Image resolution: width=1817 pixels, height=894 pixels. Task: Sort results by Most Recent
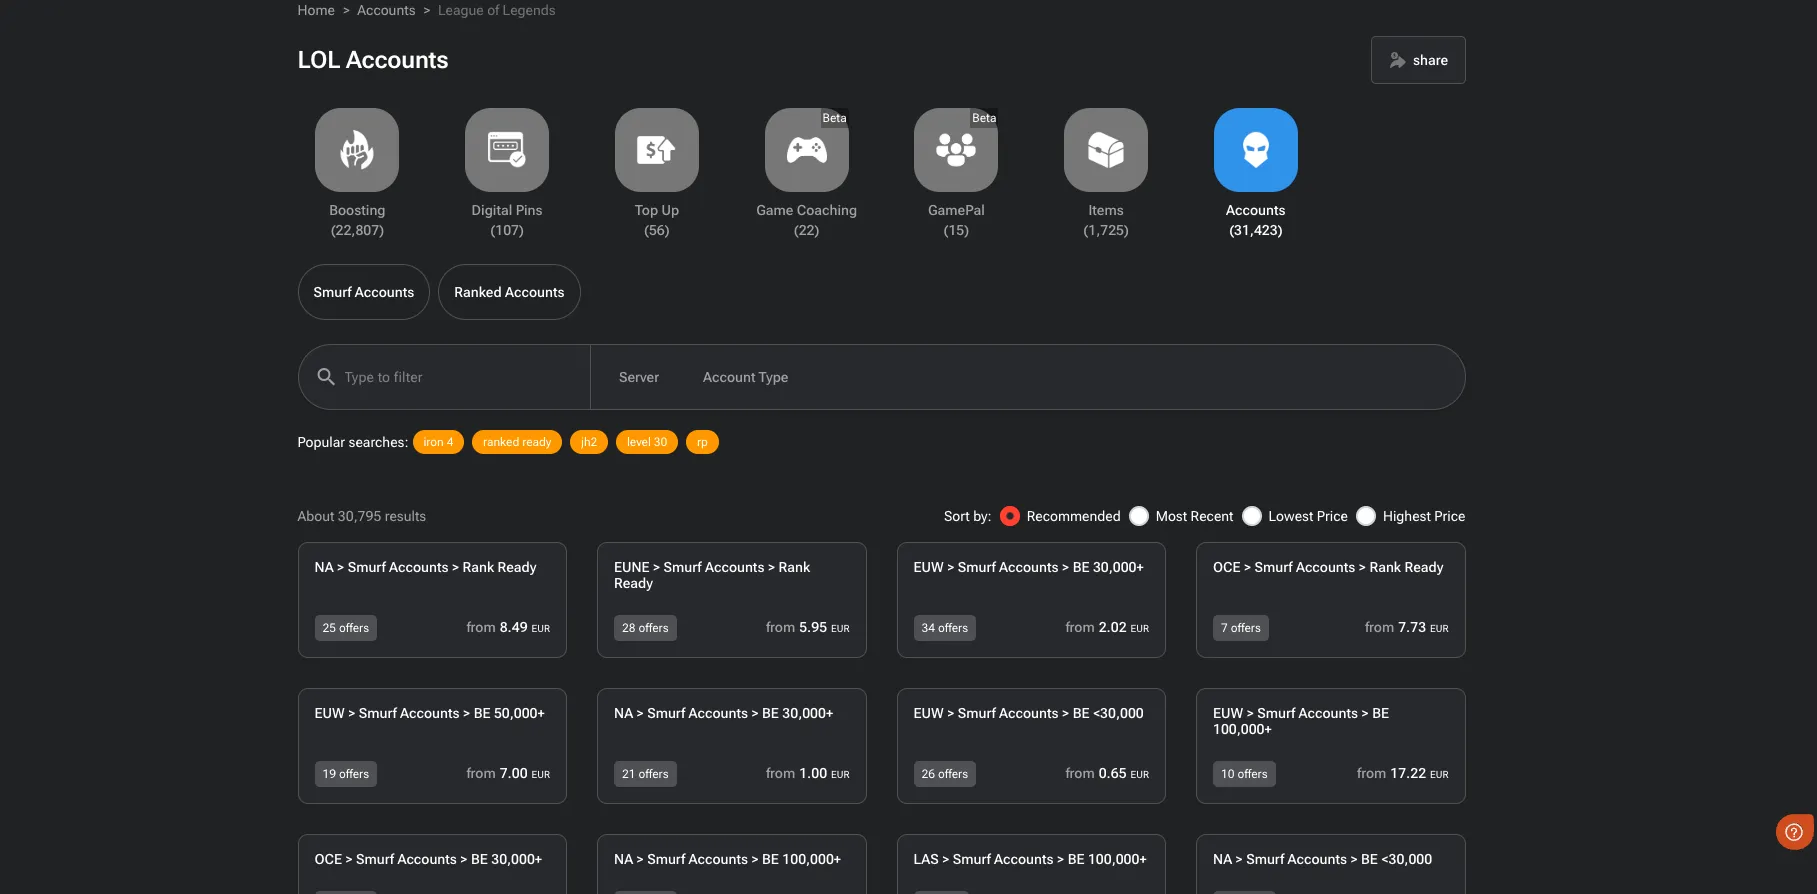coord(1139,516)
